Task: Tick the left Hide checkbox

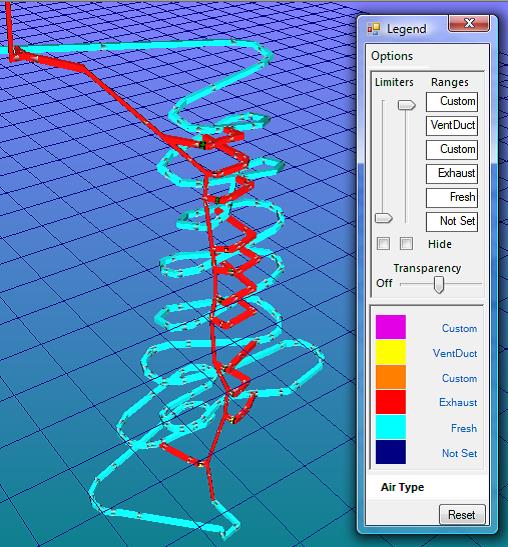Action: 383,243
